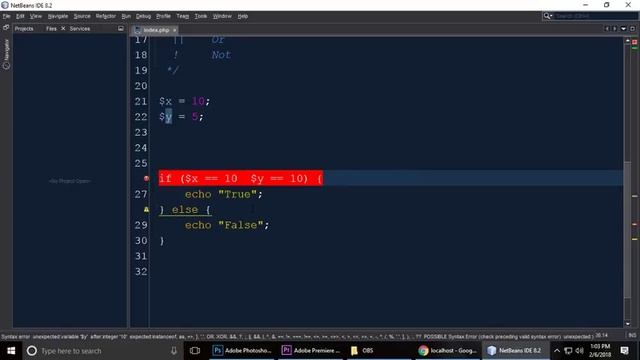
Task: Open the Windows Start menu
Action: tap(11, 351)
